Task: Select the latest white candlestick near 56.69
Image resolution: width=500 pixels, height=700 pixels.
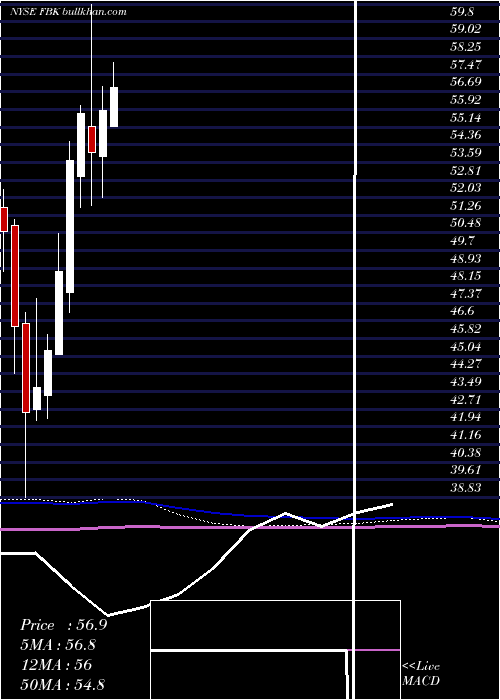Action: pos(114,107)
